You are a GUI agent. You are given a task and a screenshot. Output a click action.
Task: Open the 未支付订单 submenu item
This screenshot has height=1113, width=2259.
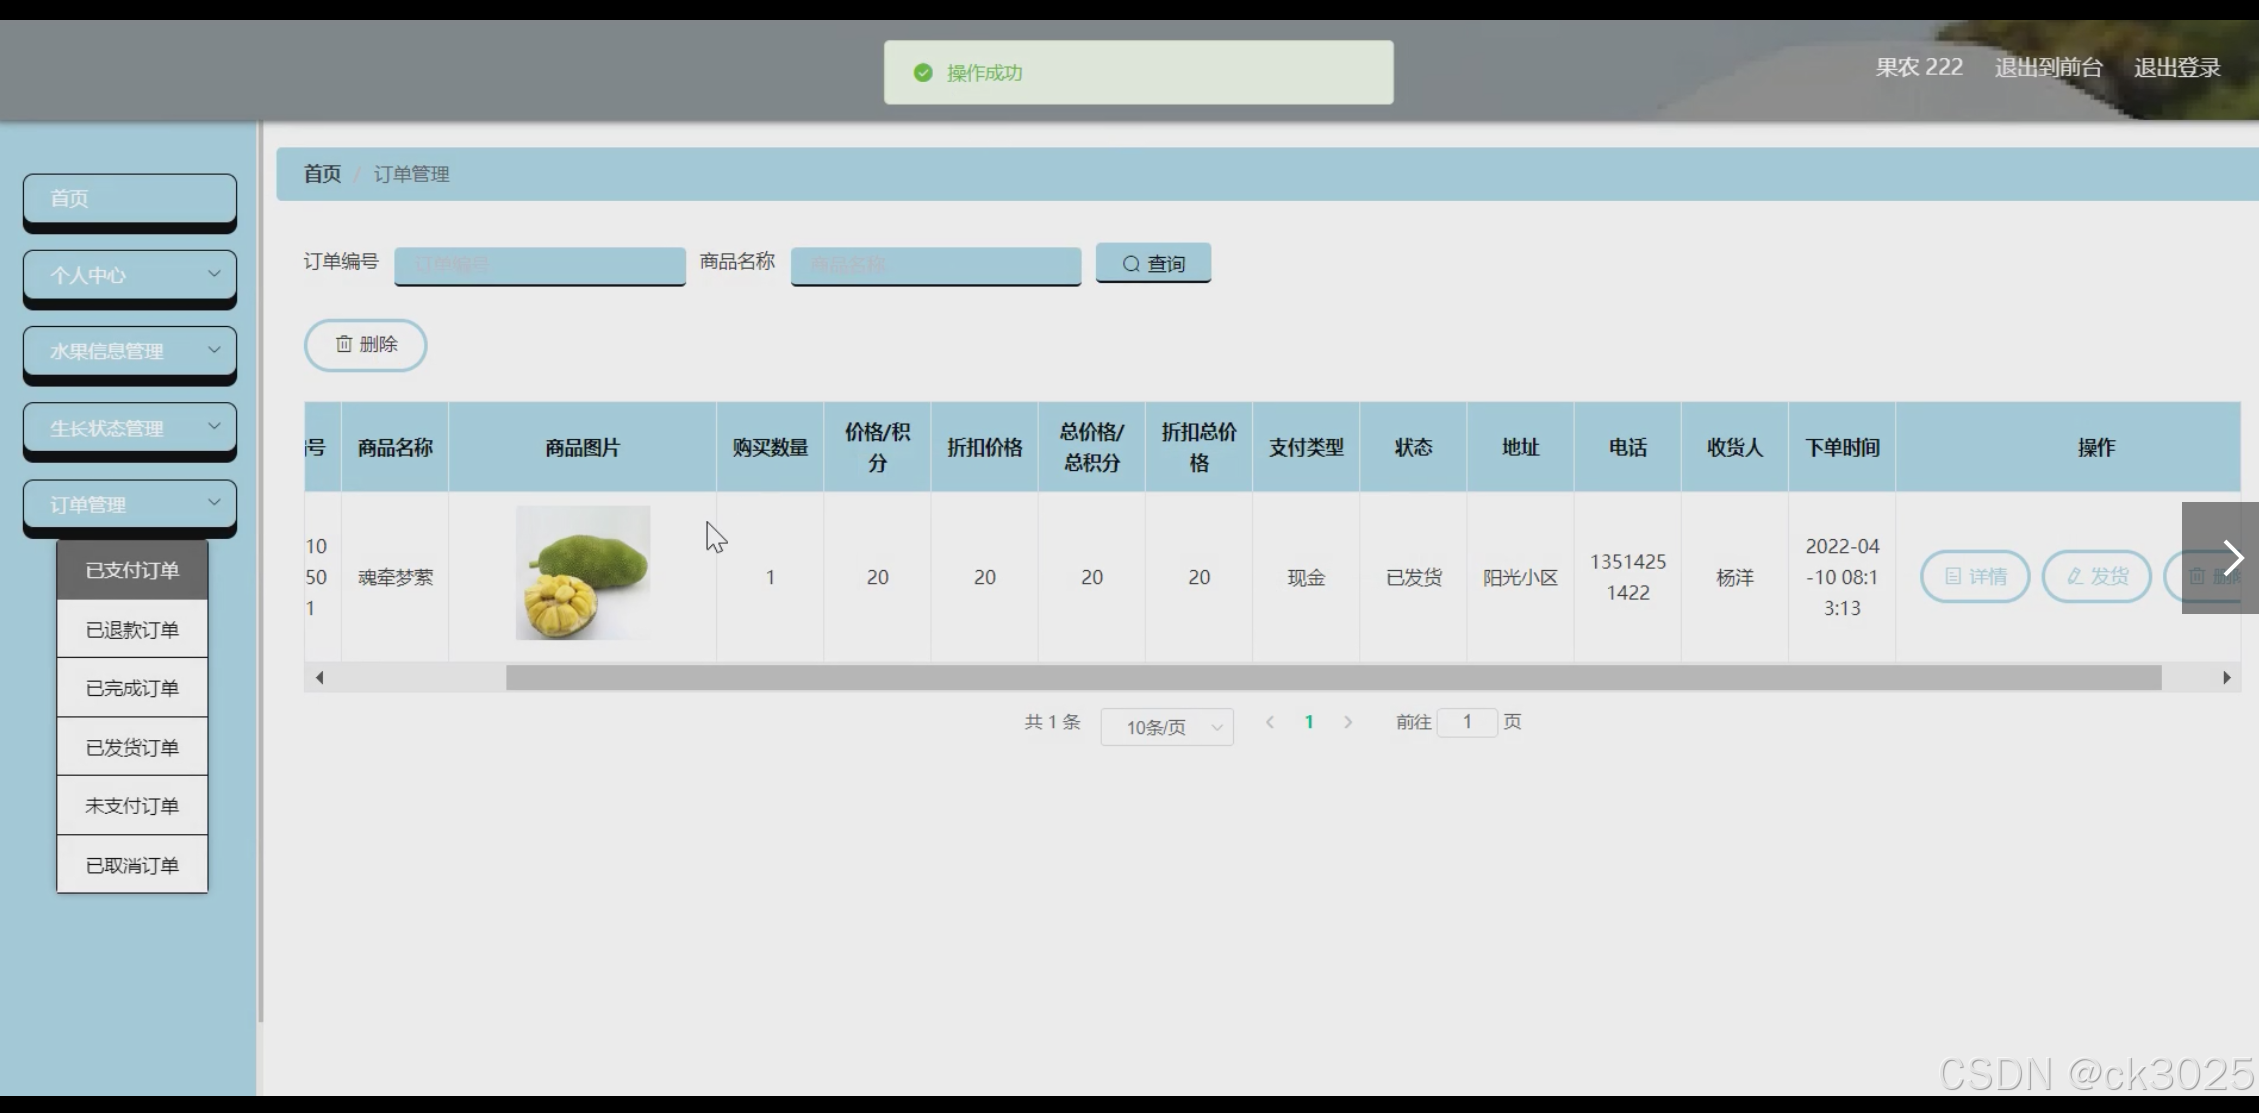click(x=132, y=806)
